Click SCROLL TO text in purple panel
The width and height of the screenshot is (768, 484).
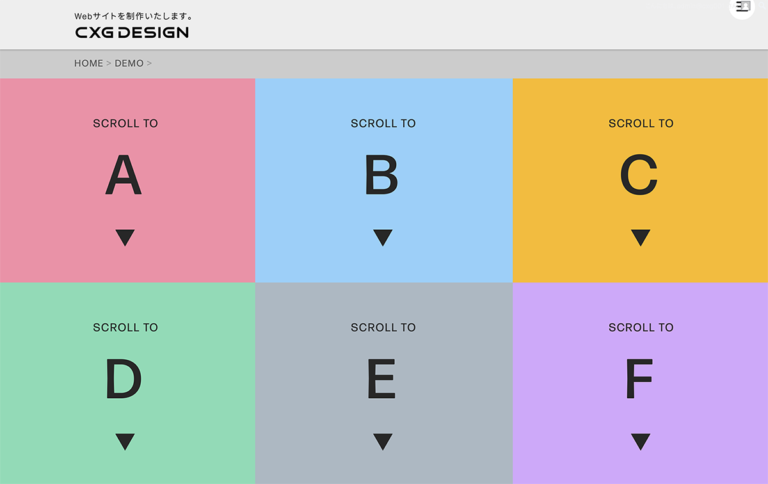click(x=641, y=328)
